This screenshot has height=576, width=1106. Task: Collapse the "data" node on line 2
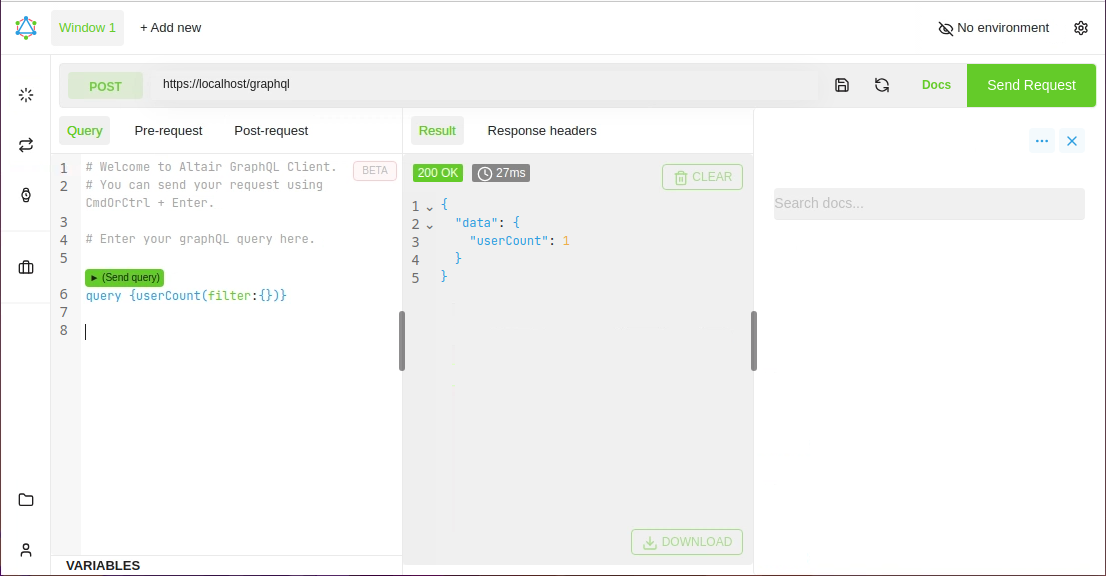click(430, 225)
